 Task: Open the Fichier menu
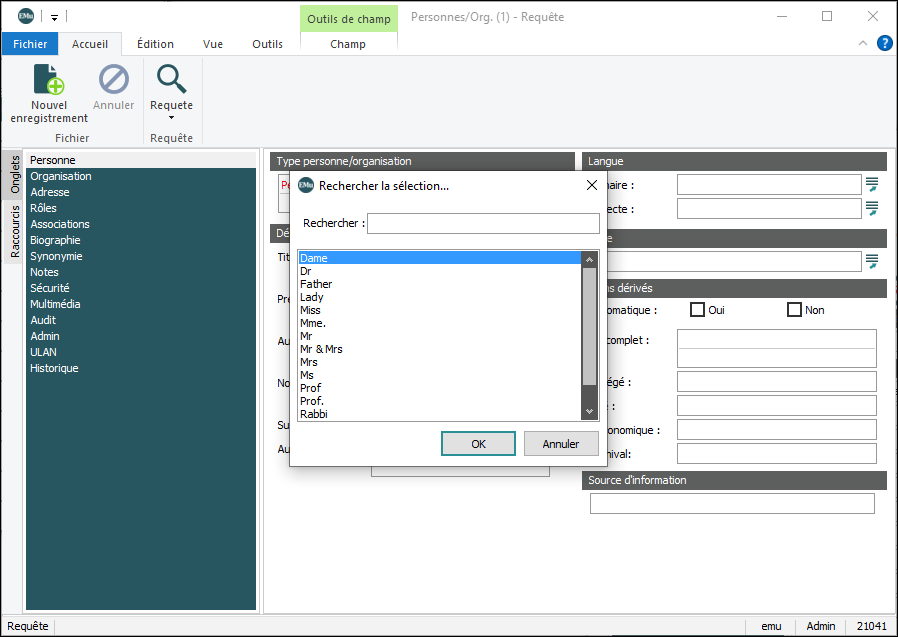click(30, 44)
